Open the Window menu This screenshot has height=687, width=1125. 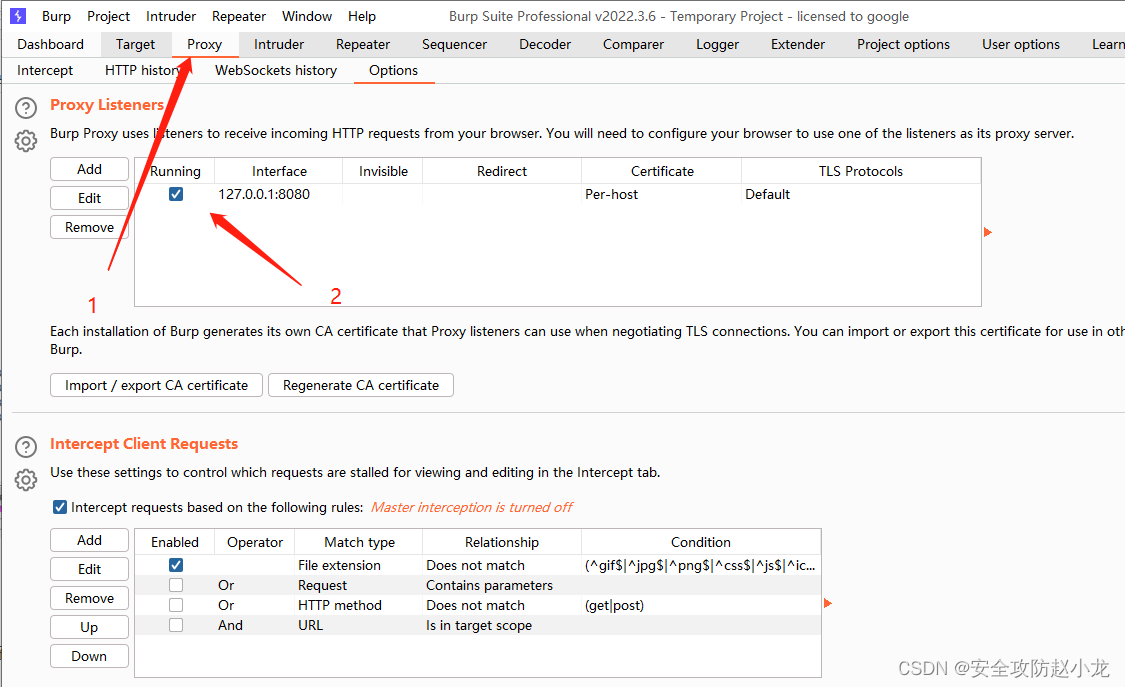[307, 16]
